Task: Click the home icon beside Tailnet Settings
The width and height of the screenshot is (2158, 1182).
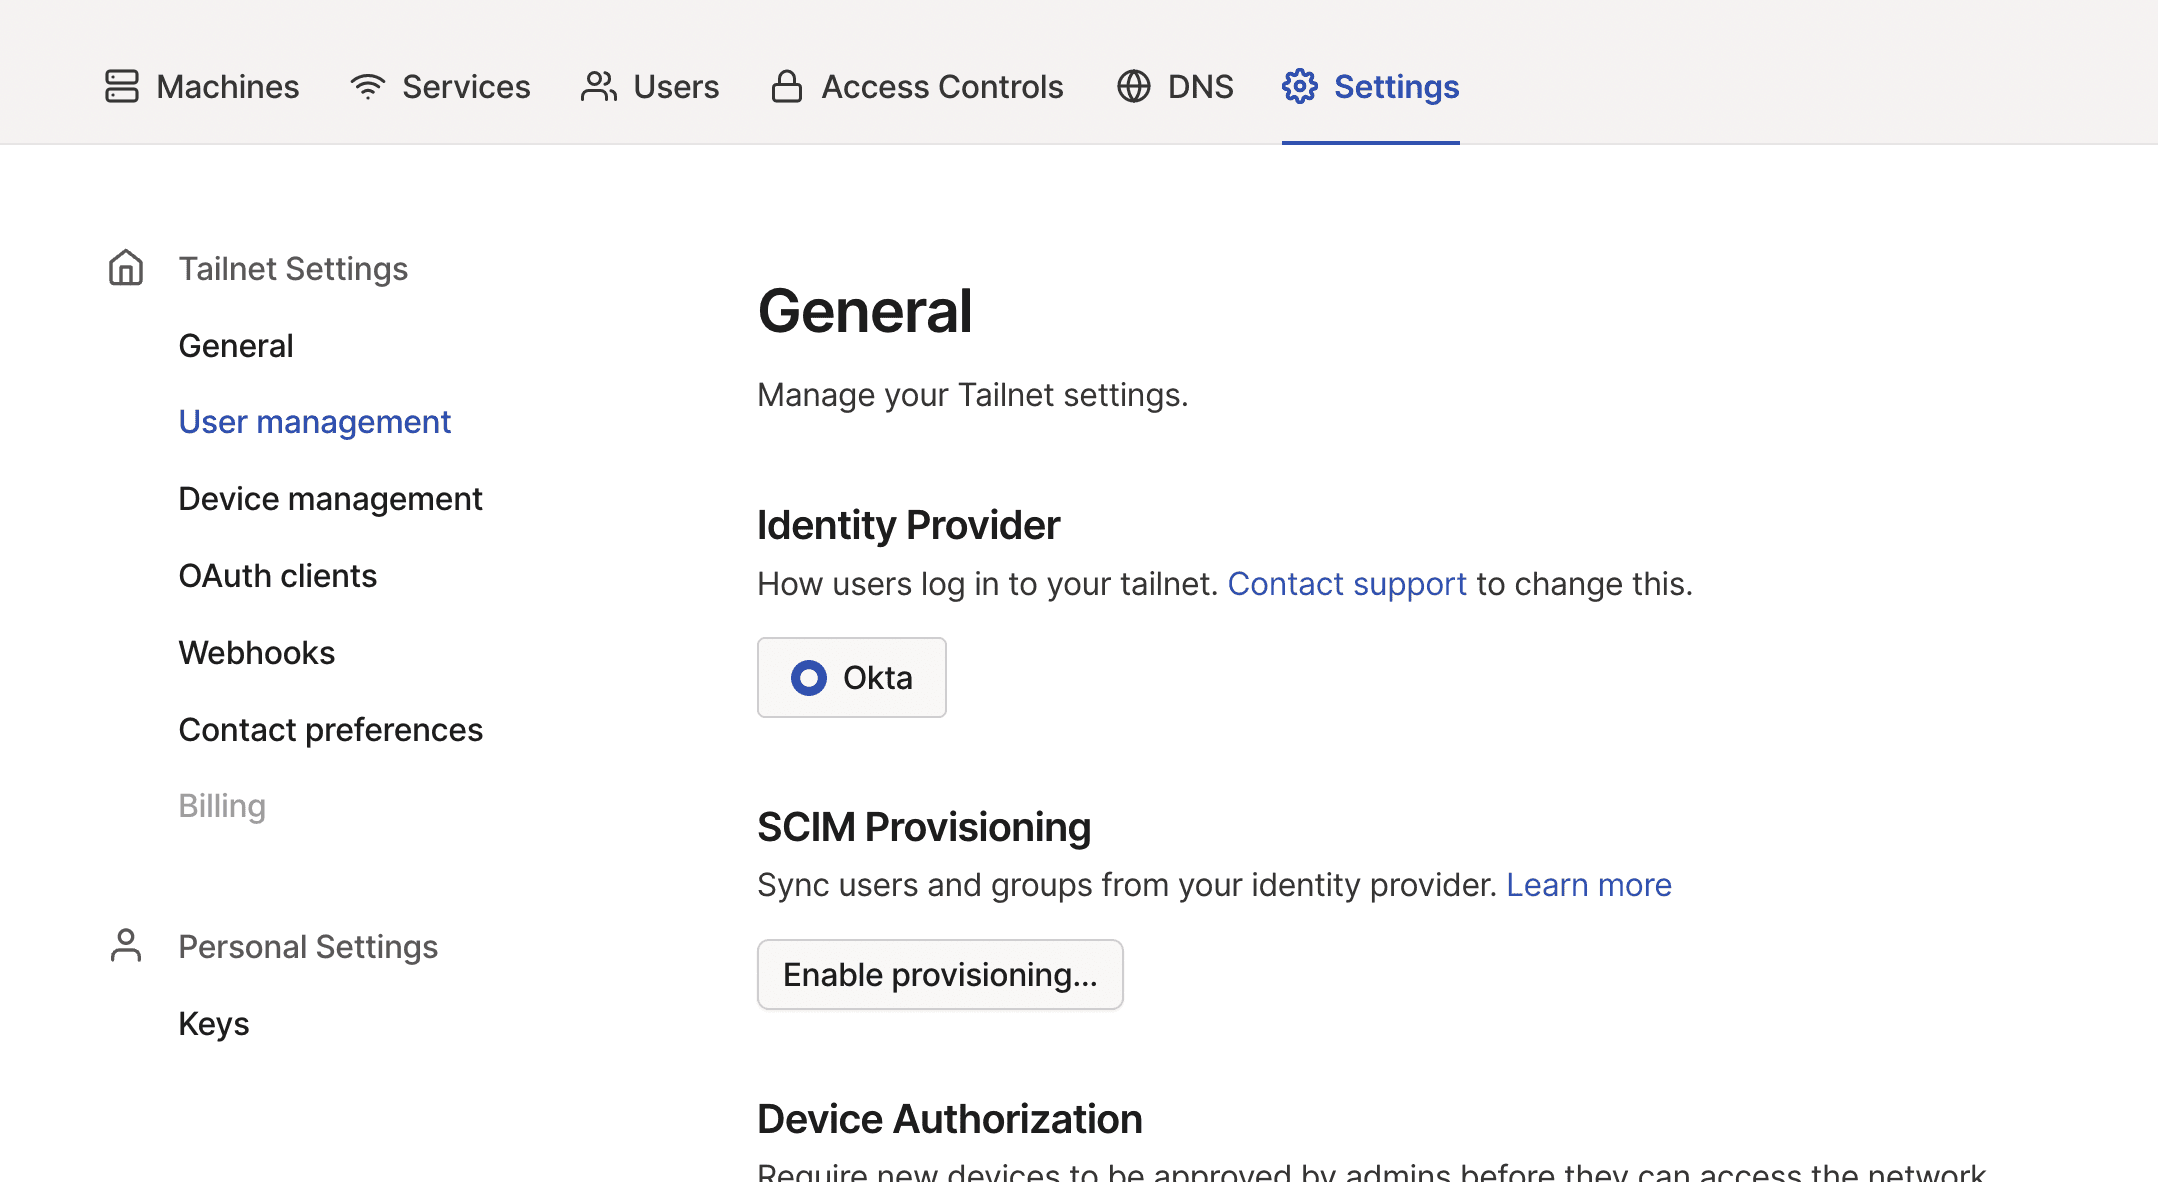Action: [125, 267]
